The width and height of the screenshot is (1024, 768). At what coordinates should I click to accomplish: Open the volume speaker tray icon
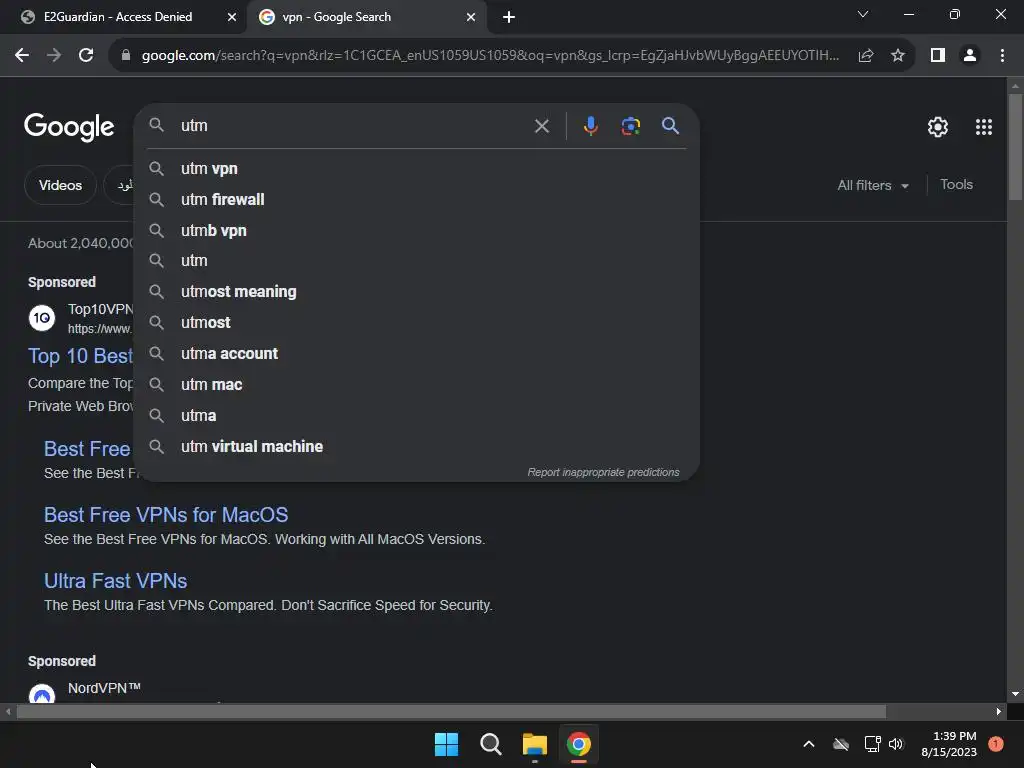[896, 744]
